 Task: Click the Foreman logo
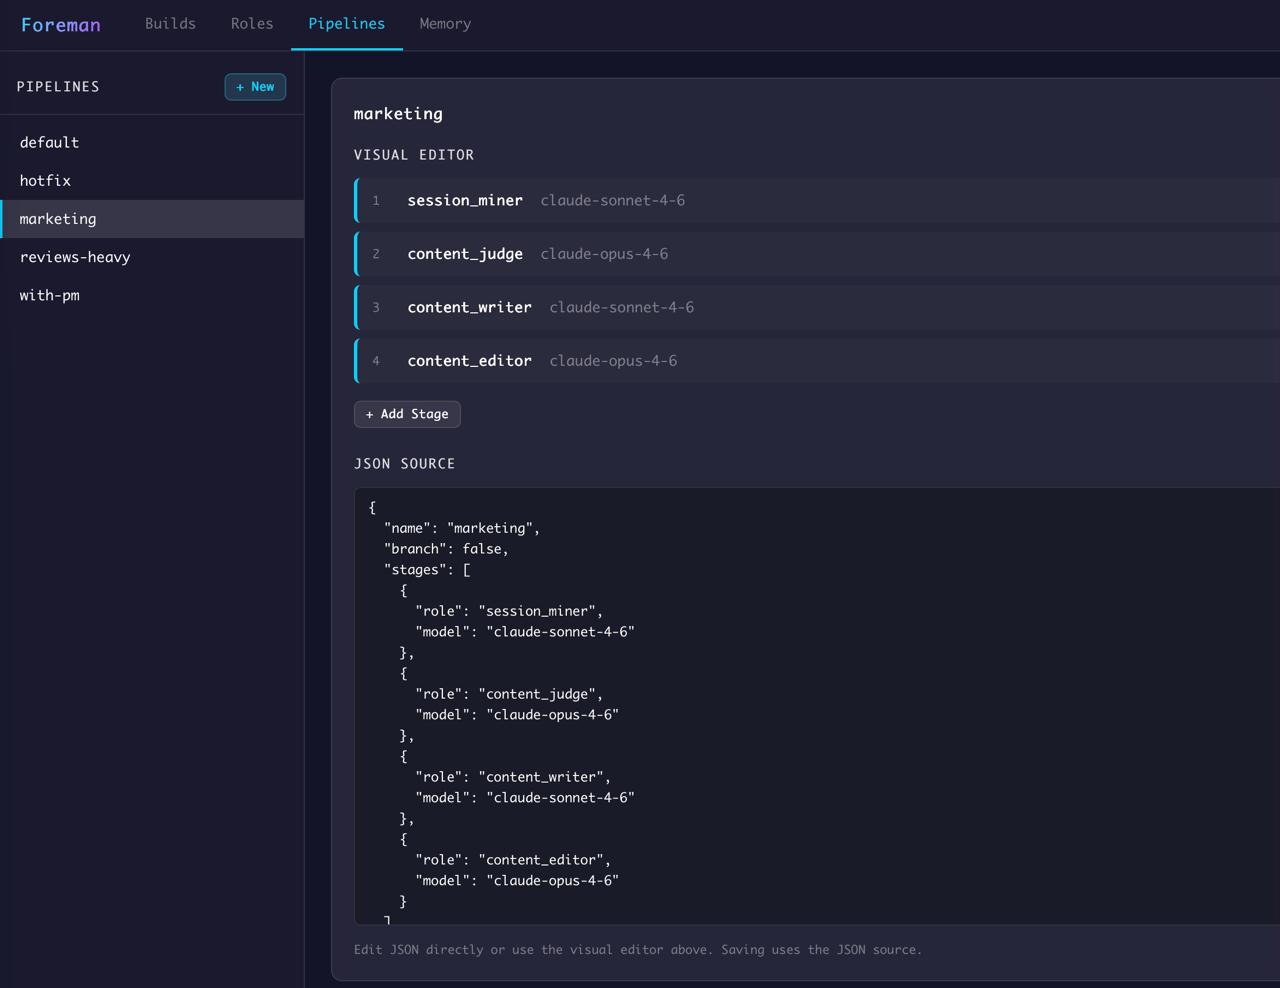(60, 25)
